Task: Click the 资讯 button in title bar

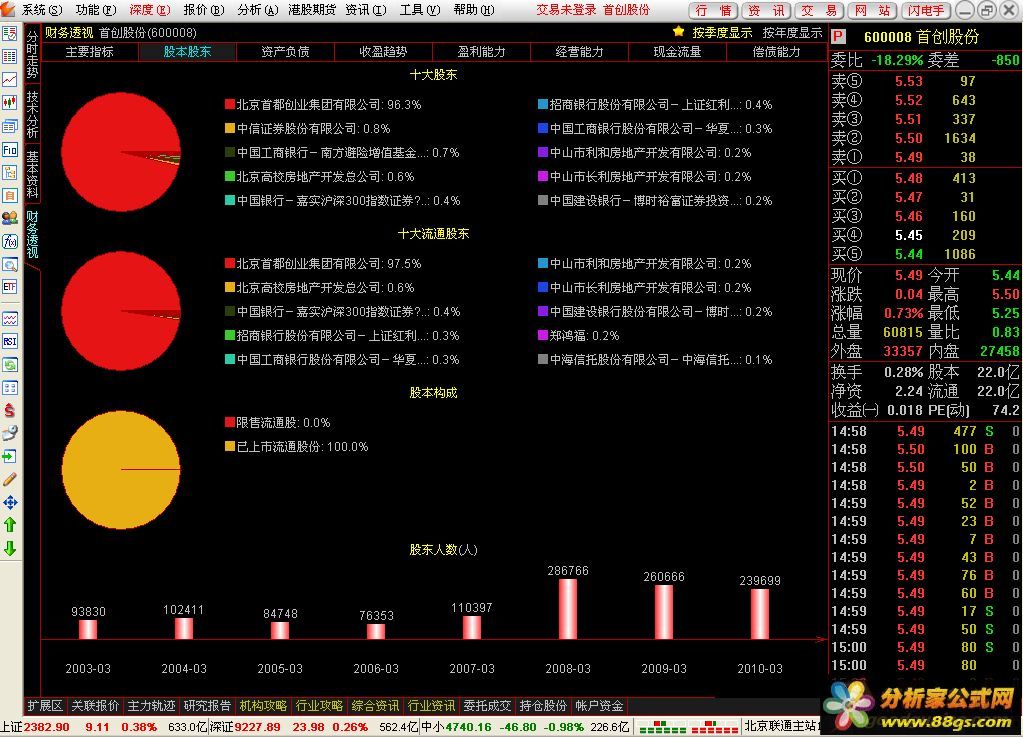Action: [766, 10]
